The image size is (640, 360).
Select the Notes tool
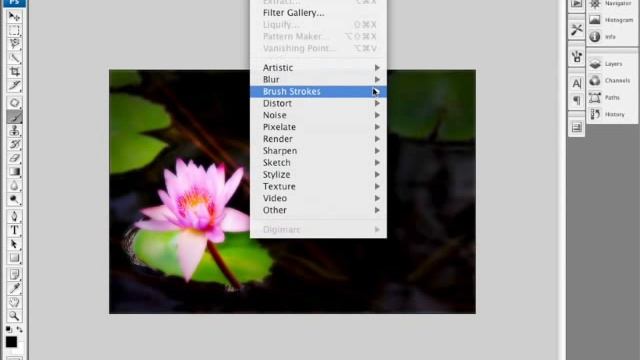(x=14, y=274)
